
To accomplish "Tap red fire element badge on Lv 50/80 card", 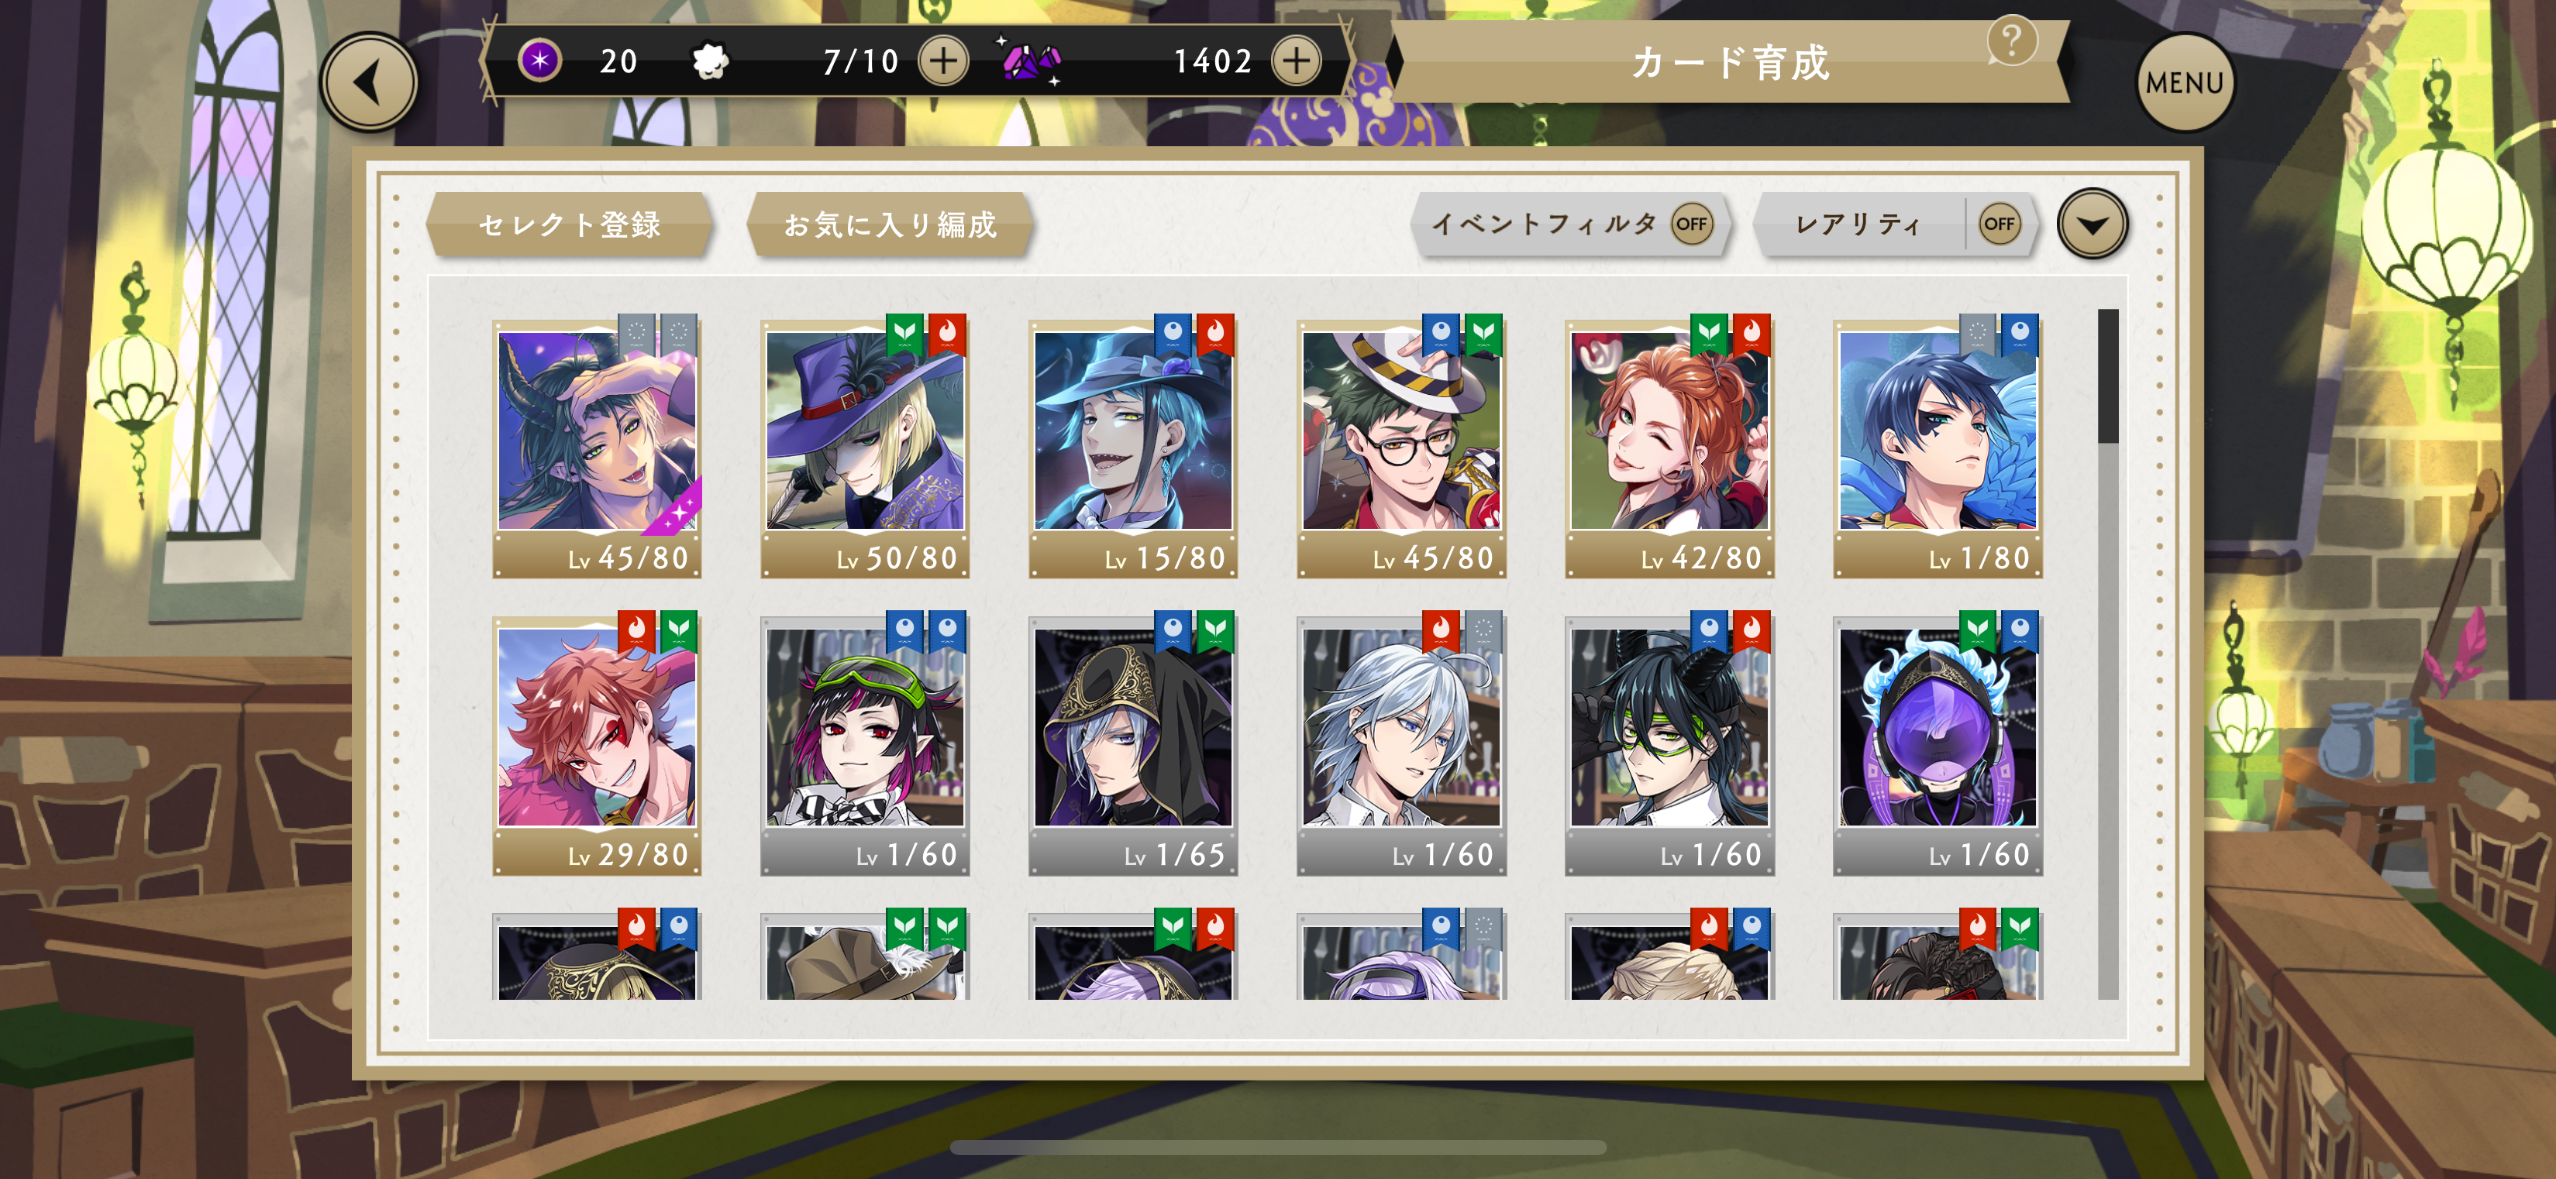I will pos(946,335).
